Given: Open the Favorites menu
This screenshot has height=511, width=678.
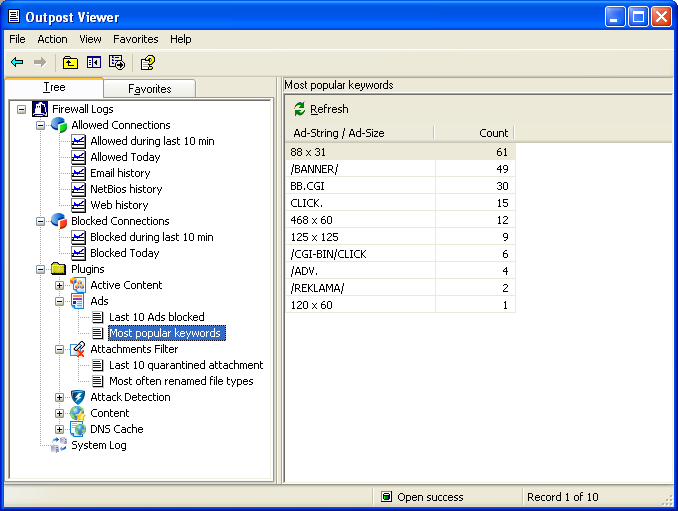Looking at the screenshot, I should click(x=135, y=39).
